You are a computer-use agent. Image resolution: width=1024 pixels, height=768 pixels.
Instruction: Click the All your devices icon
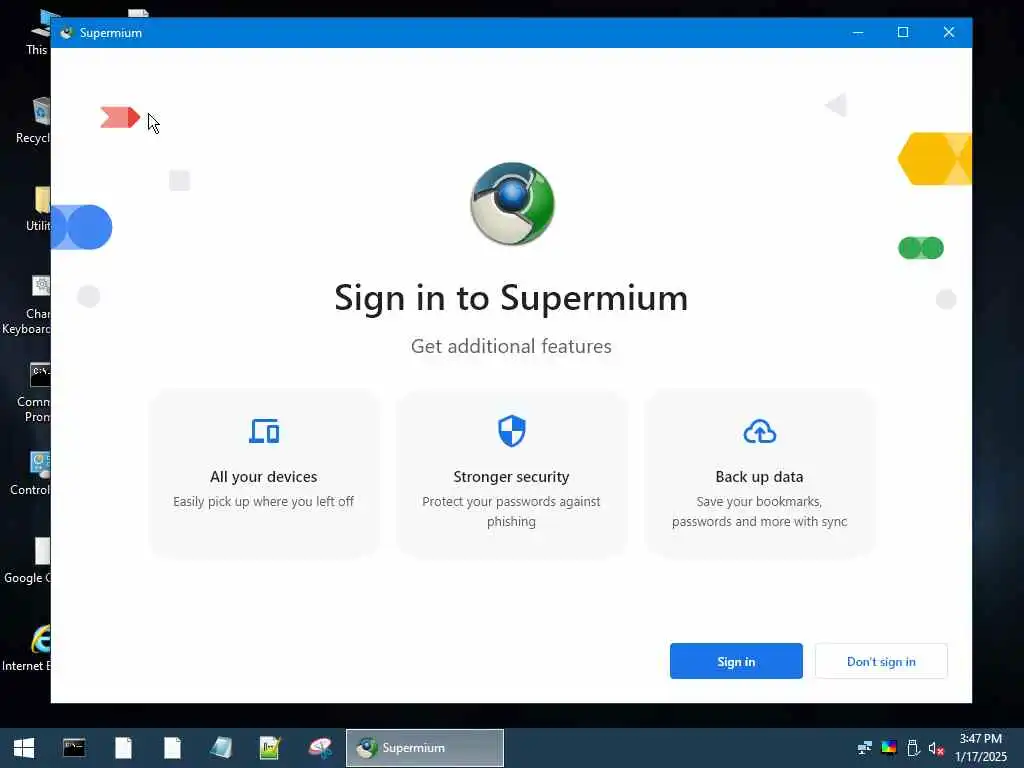click(264, 431)
